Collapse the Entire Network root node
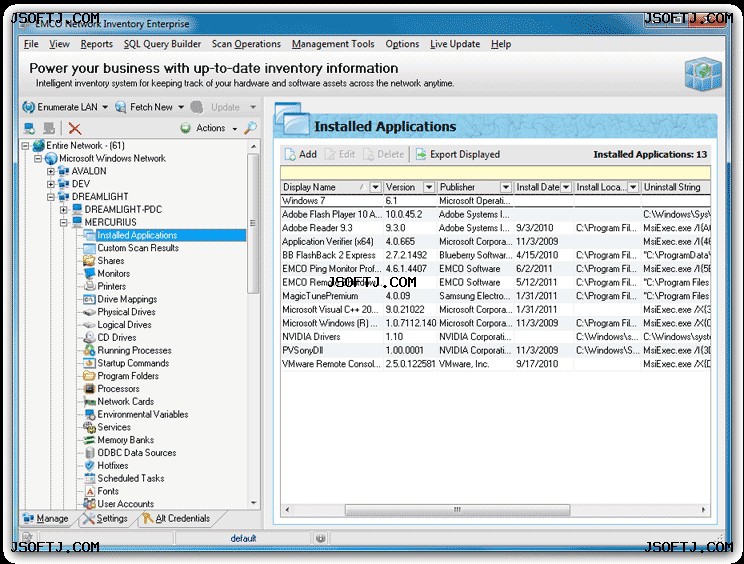This screenshot has width=744, height=564. point(25,146)
